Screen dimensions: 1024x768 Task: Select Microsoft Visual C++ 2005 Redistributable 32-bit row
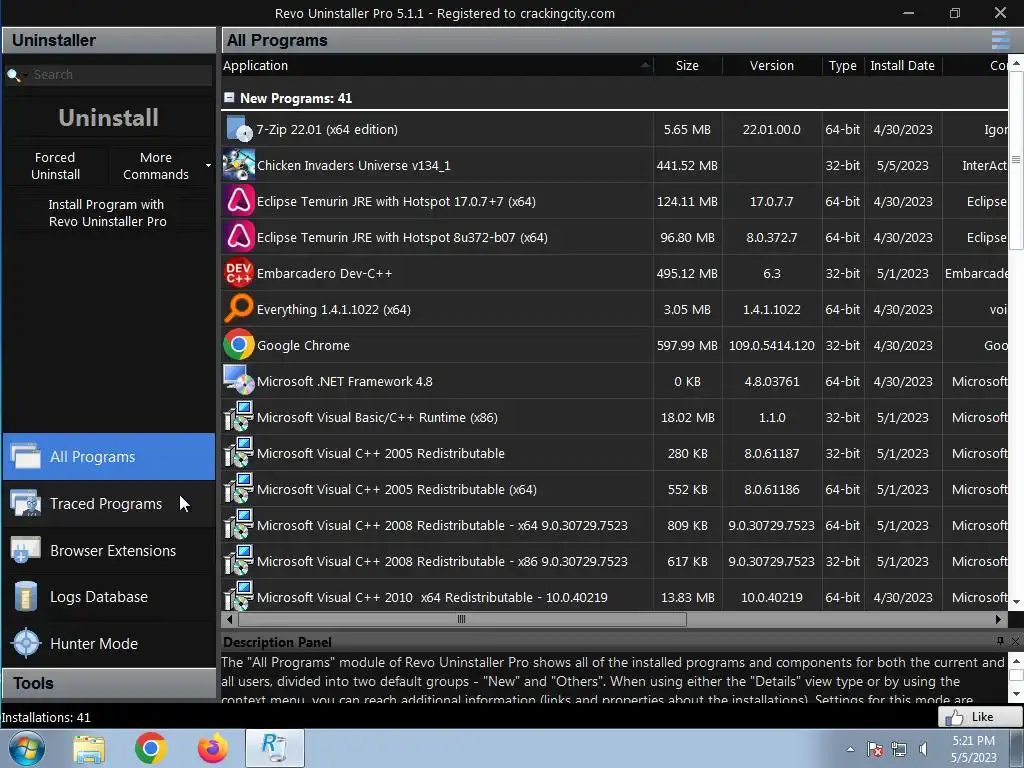614,453
